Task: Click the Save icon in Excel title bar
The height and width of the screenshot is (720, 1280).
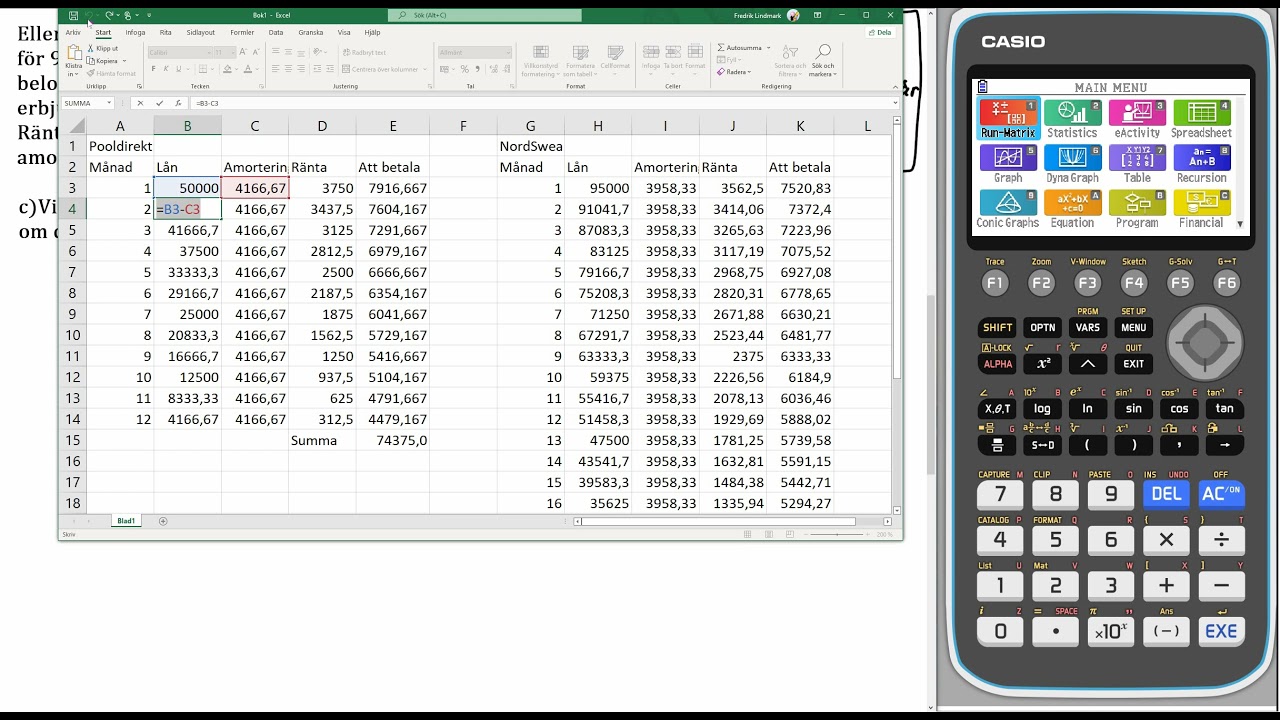Action: click(x=74, y=16)
